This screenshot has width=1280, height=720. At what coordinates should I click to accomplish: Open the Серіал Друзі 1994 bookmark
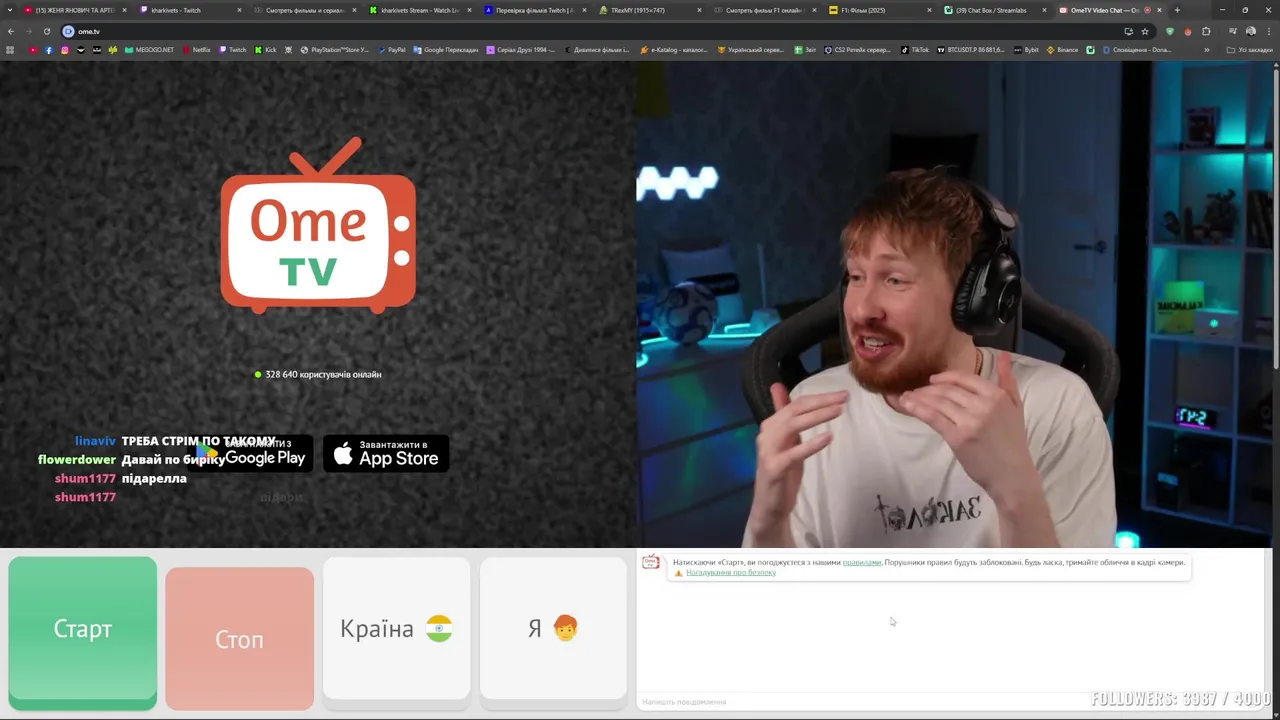[521, 49]
